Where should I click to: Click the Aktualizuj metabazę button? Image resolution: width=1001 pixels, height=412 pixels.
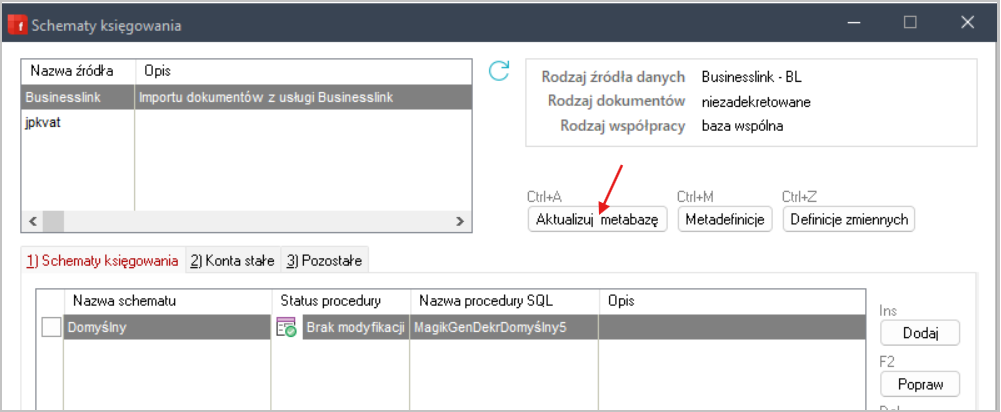[x=597, y=219]
